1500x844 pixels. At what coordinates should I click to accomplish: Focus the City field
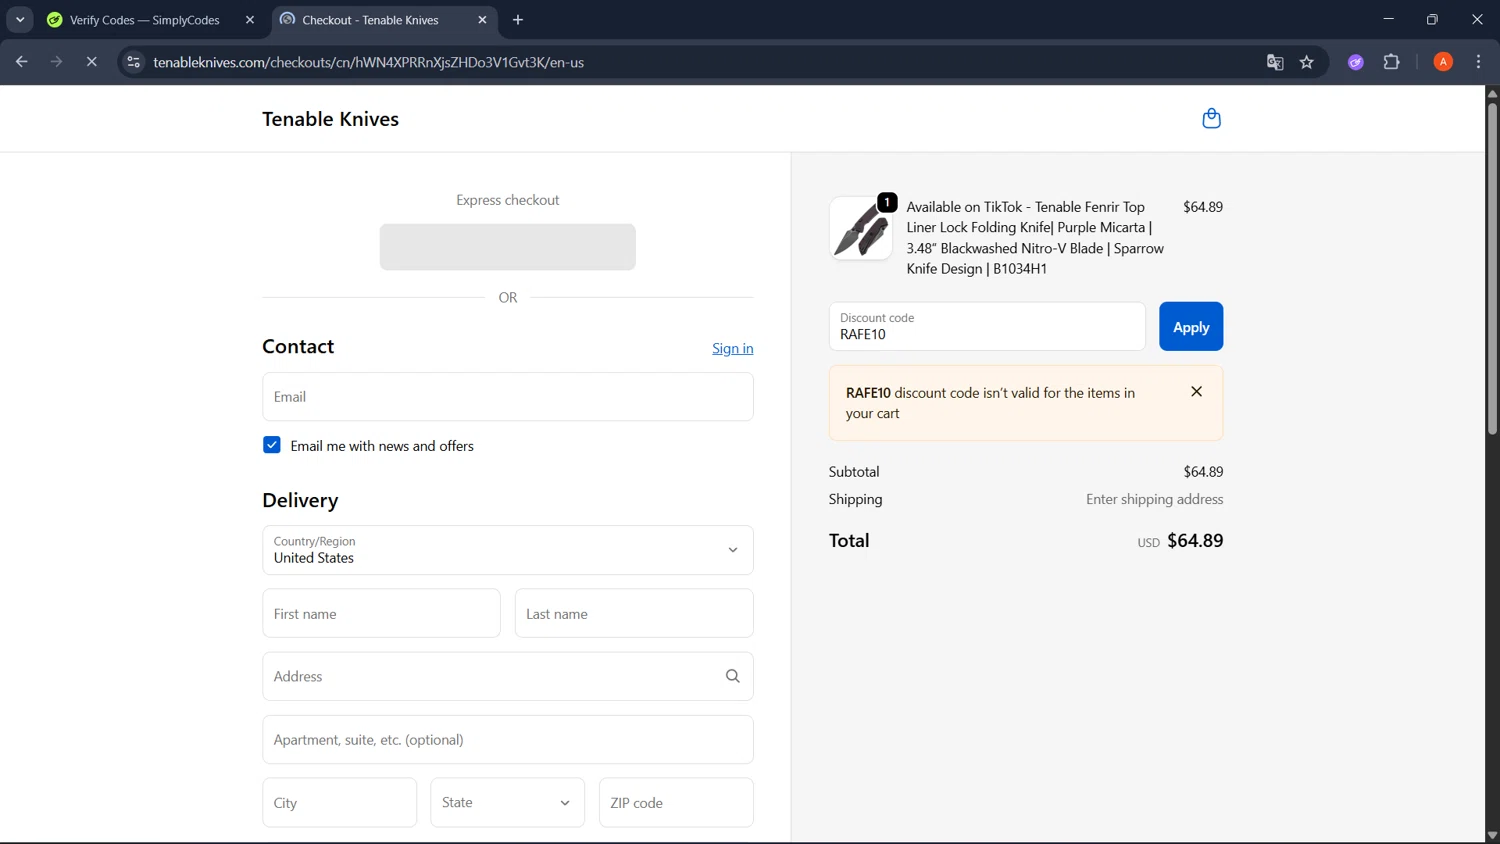[340, 803]
